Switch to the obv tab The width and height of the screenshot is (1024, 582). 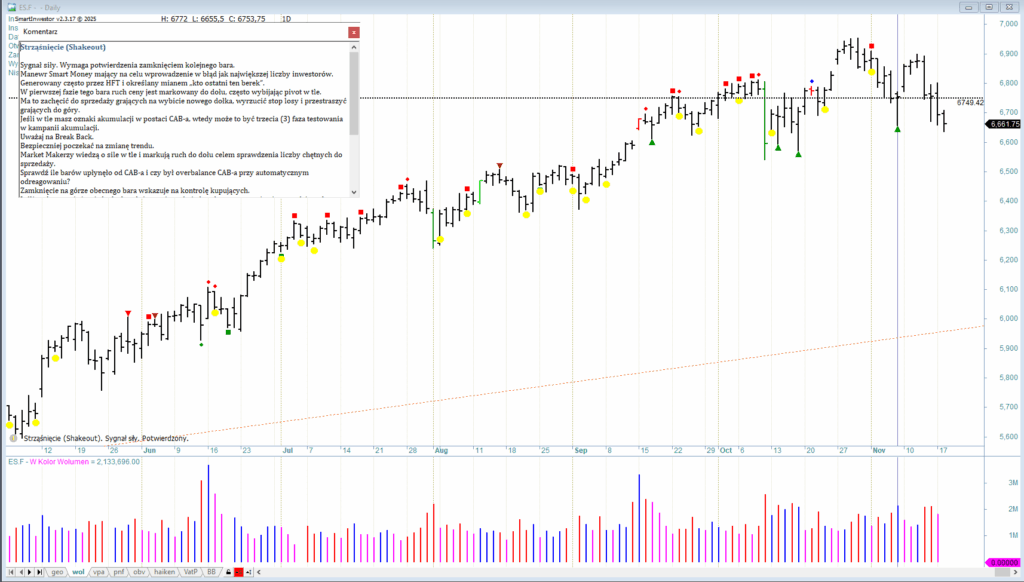(139, 572)
